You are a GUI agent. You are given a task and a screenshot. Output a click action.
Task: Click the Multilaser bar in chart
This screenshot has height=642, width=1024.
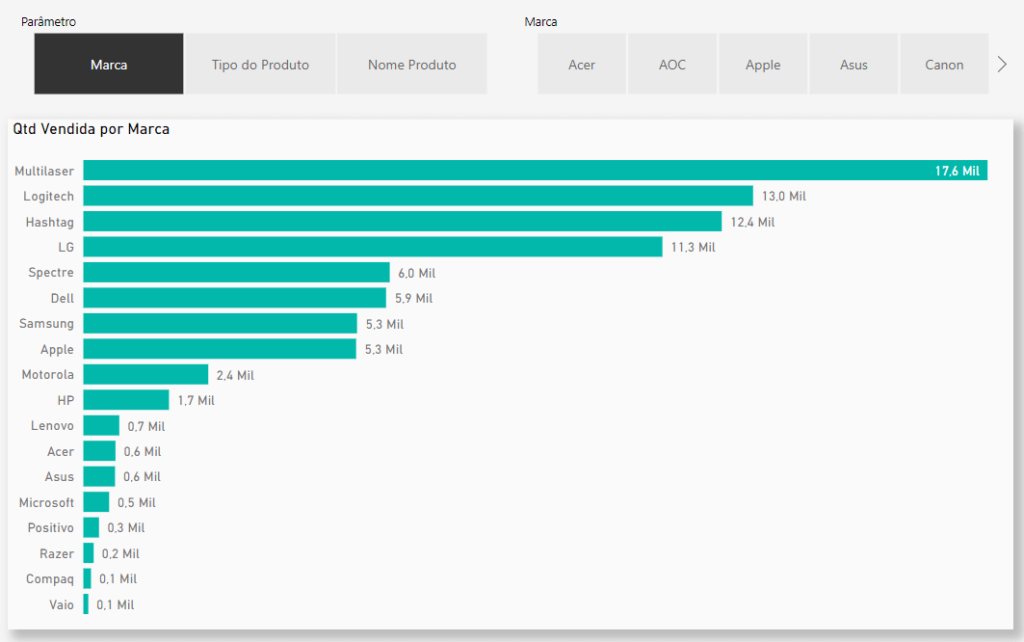(x=536, y=170)
